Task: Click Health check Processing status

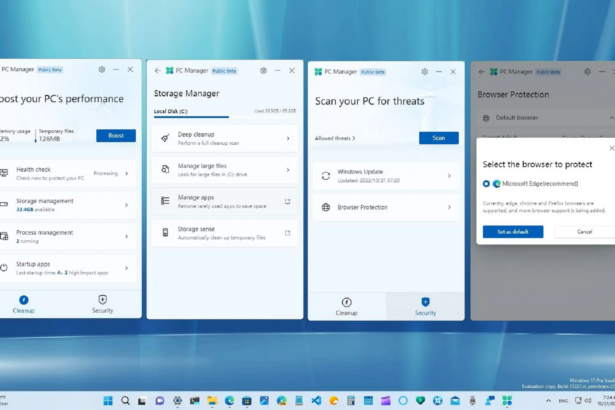Action: point(106,173)
